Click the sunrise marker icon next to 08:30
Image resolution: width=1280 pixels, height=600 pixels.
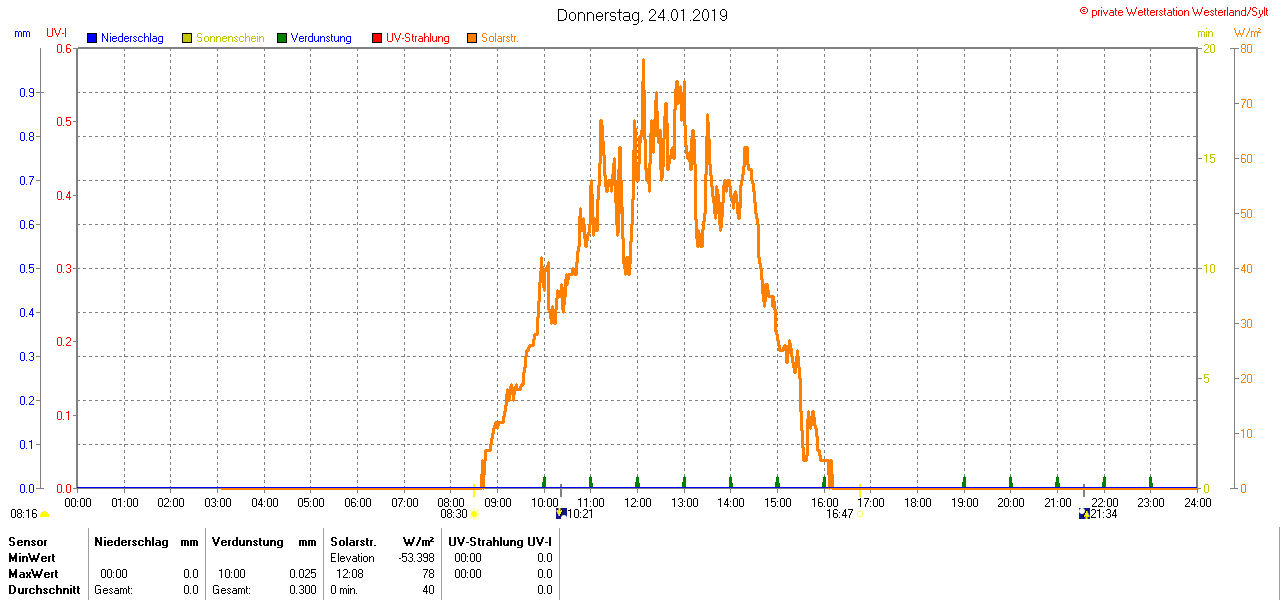click(x=475, y=514)
